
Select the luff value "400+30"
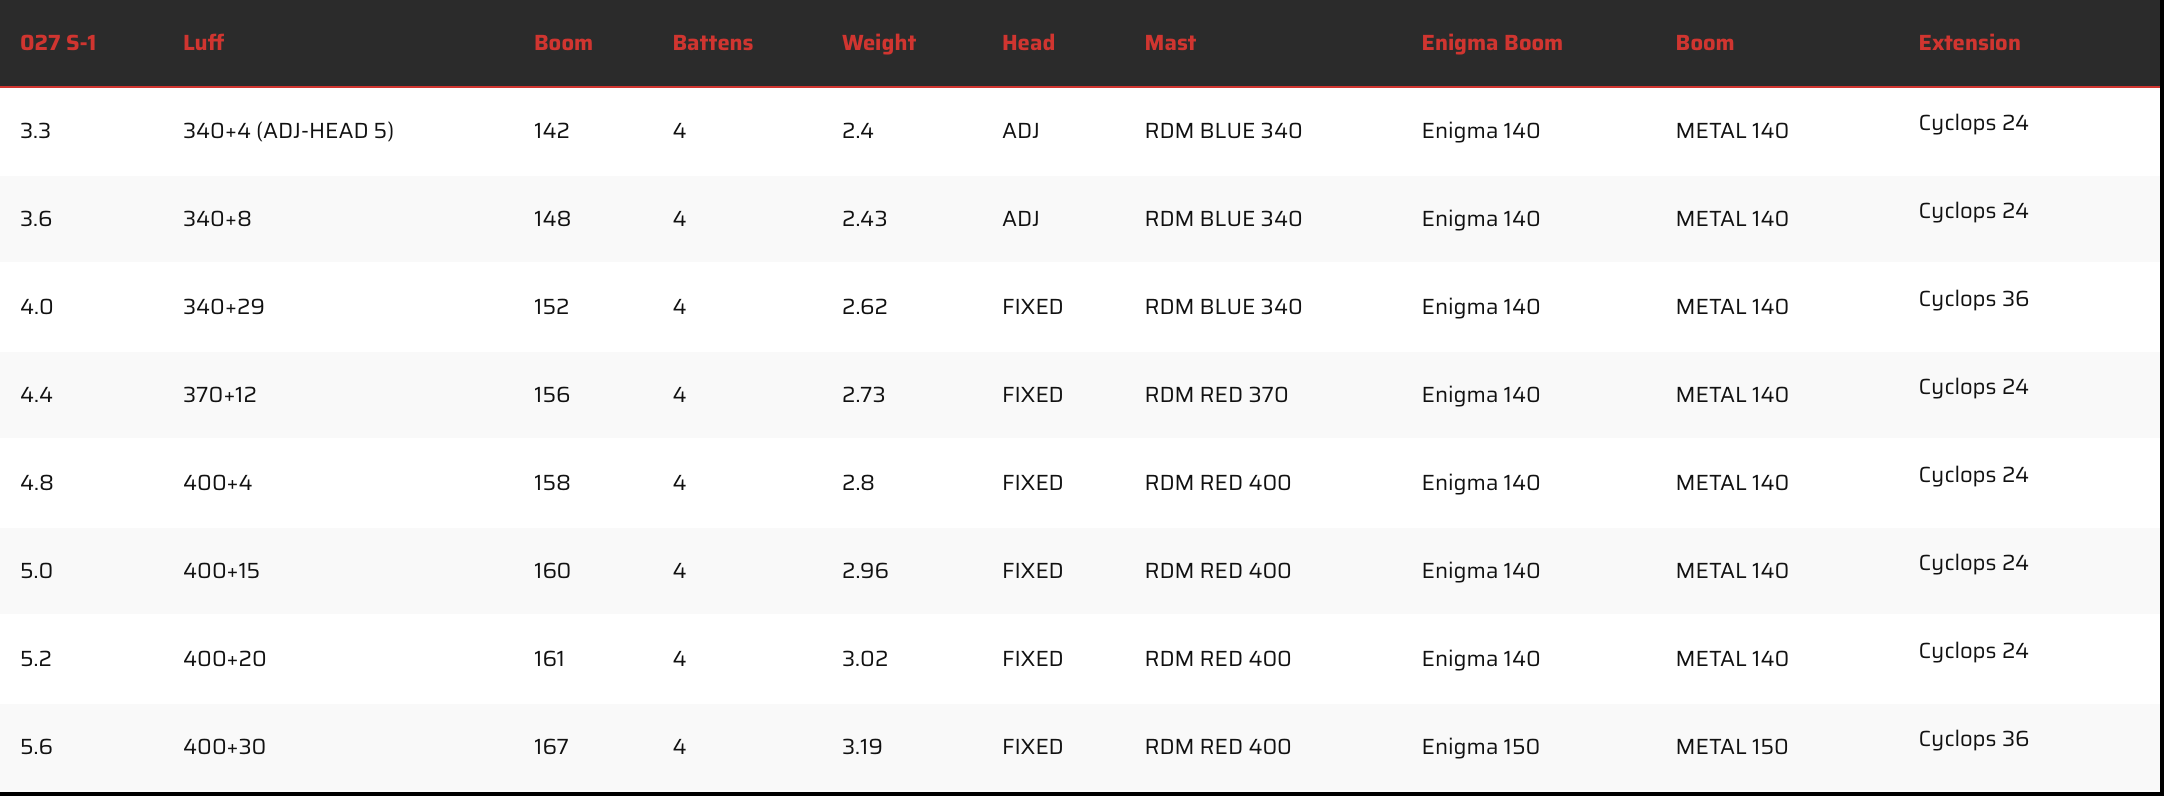(x=225, y=747)
